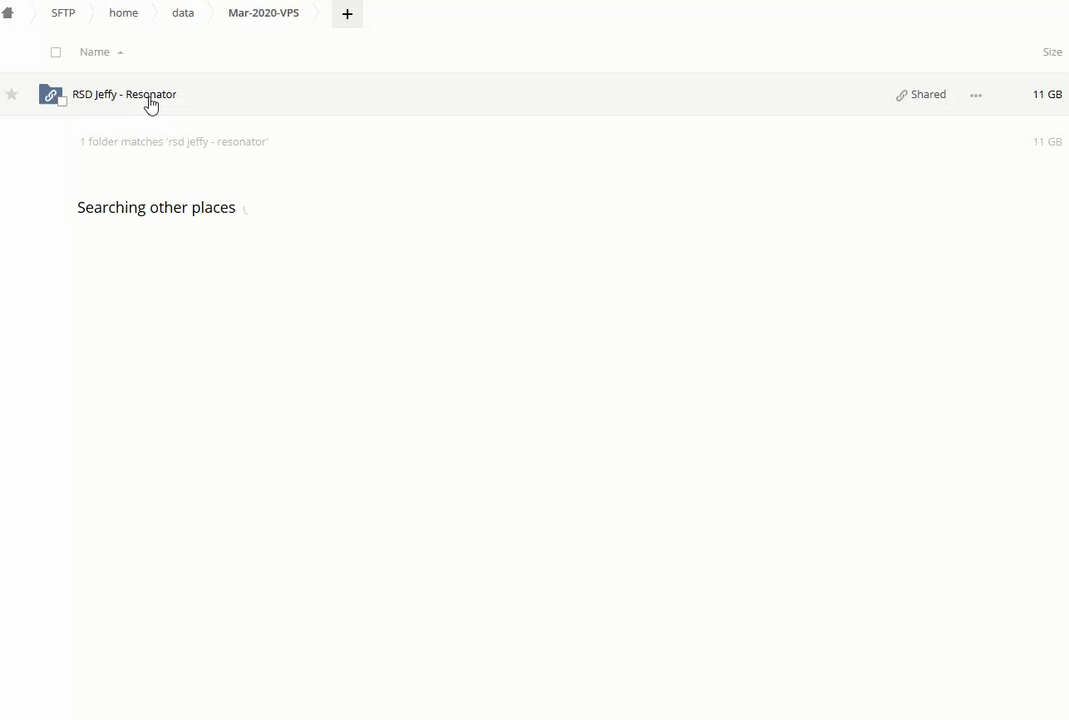
Task: Select the Mar-2020-VPS breadcrumb
Action: pos(263,13)
